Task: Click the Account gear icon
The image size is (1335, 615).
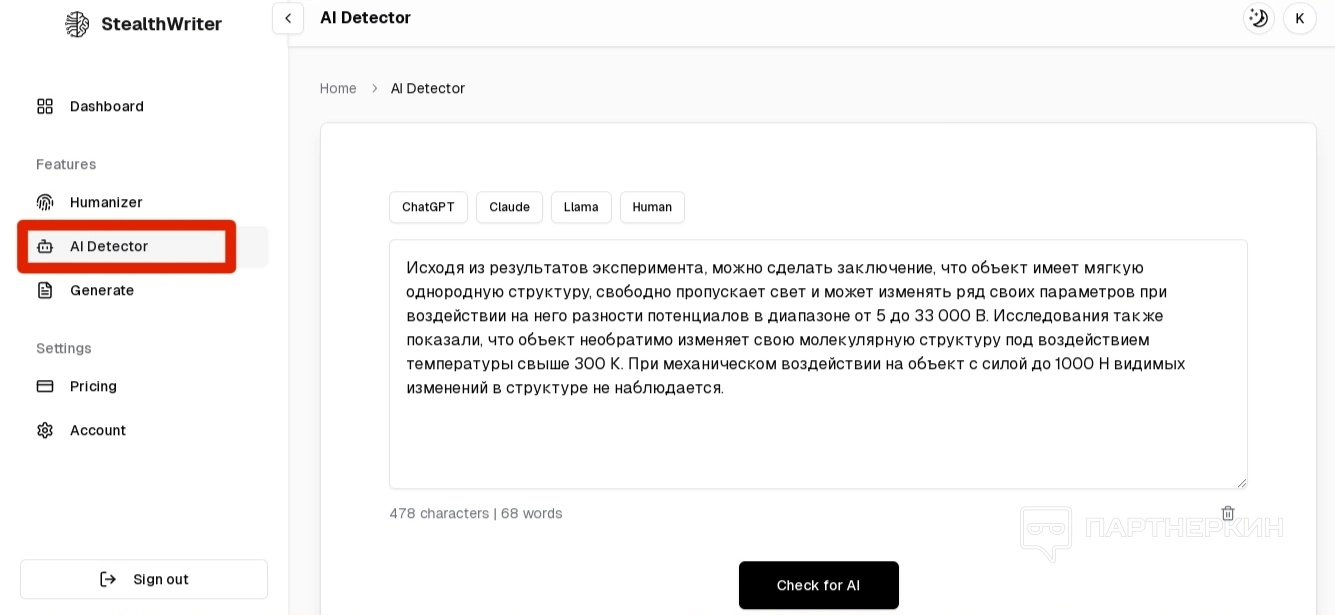Action: [45, 430]
